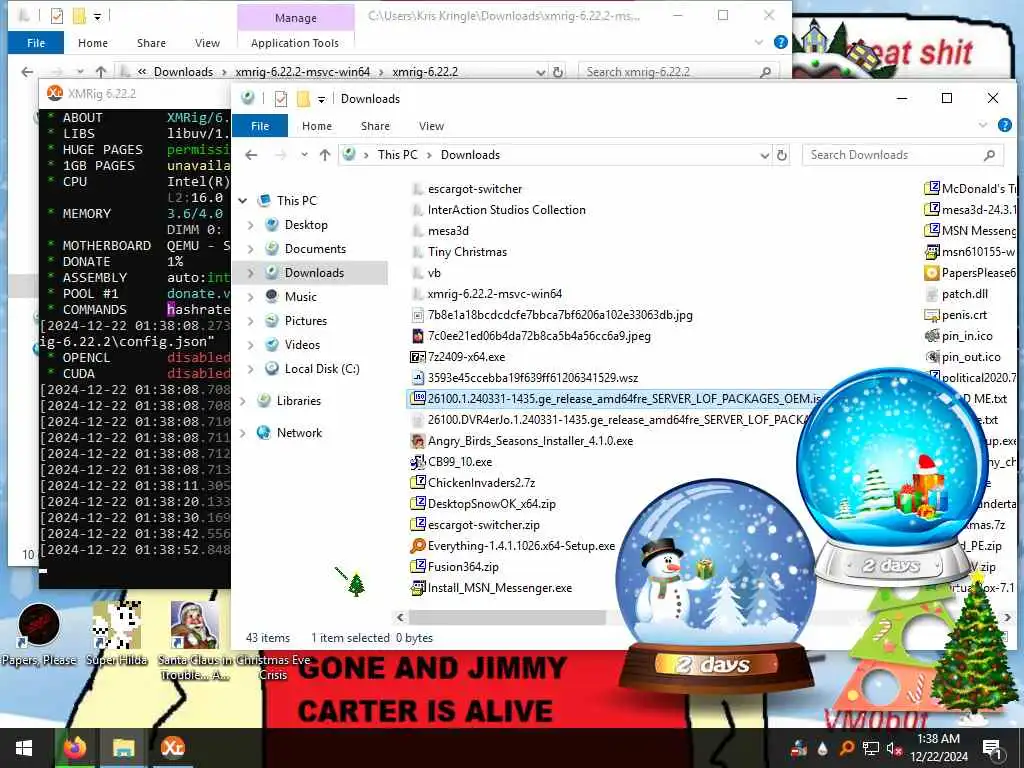Image resolution: width=1024 pixels, height=768 pixels.
Task: Open Everything search tray icon
Action: 846,748
